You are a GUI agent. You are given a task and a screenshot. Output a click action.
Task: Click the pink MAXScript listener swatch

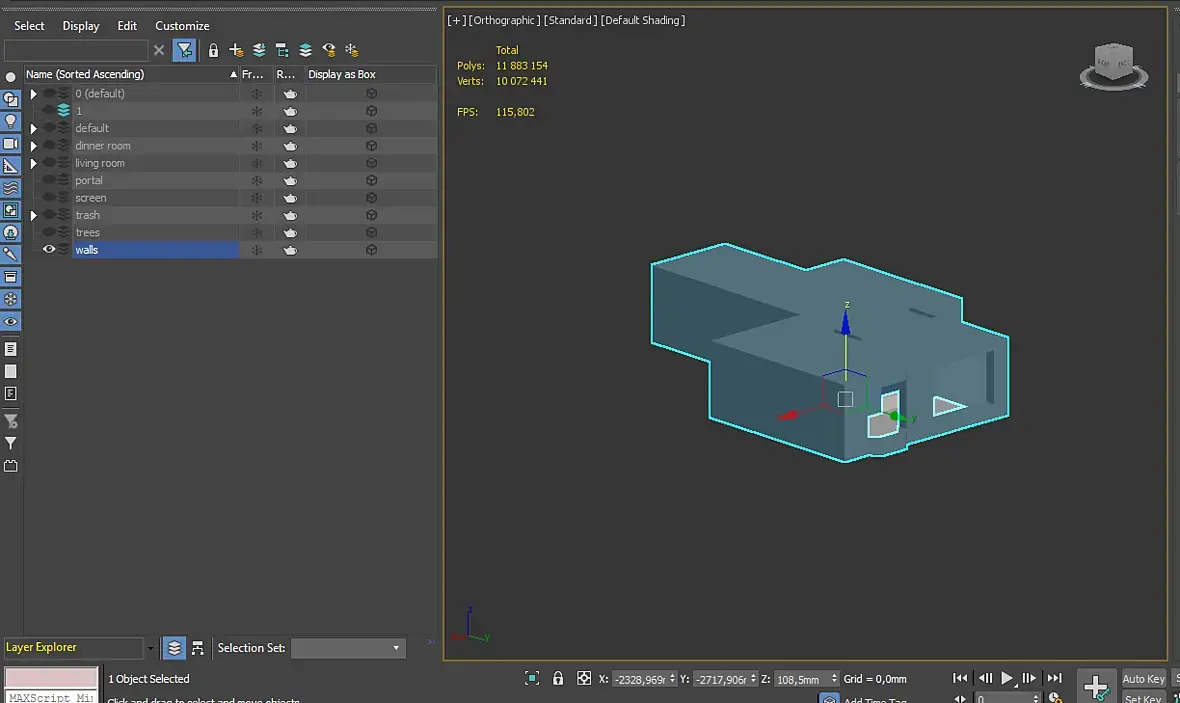(x=51, y=677)
